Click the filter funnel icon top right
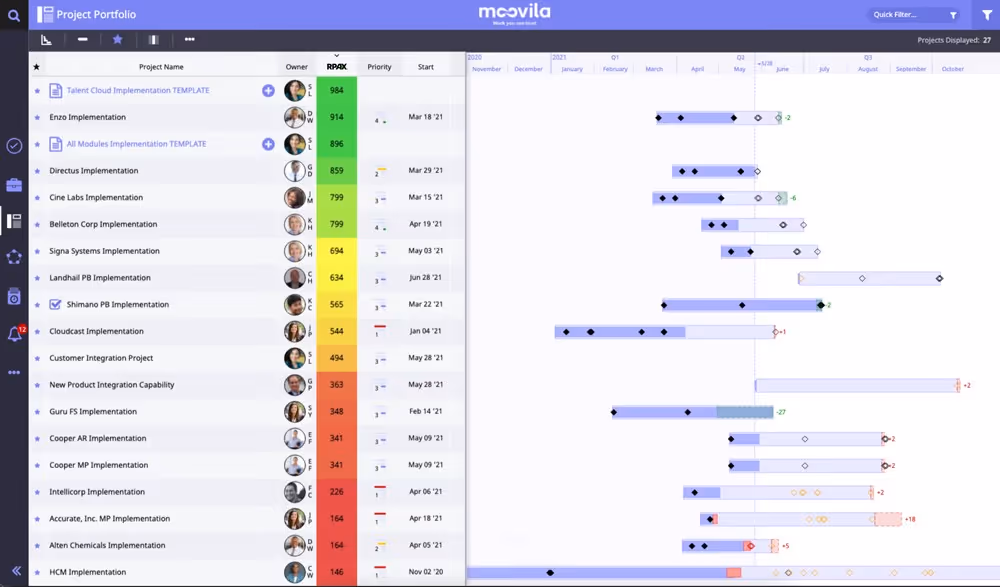Viewport: 1000px width, 587px height. pyautogui.click(x=987, y=15)
